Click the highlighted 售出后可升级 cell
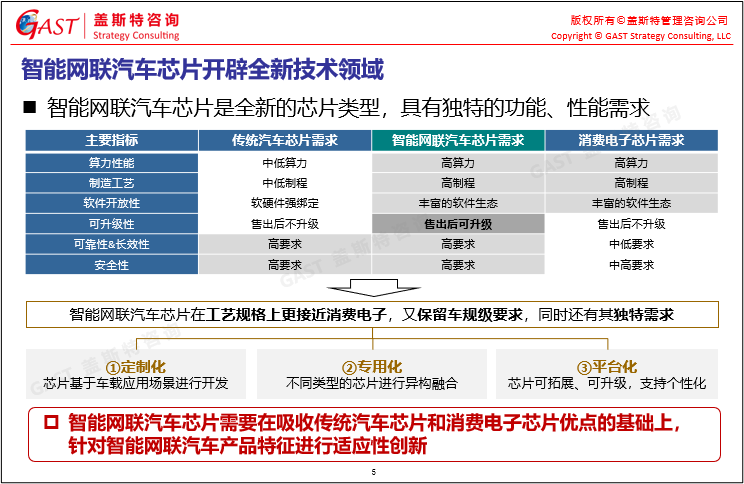The width and height of the screenshot is (744, 484). pos(457,224)
